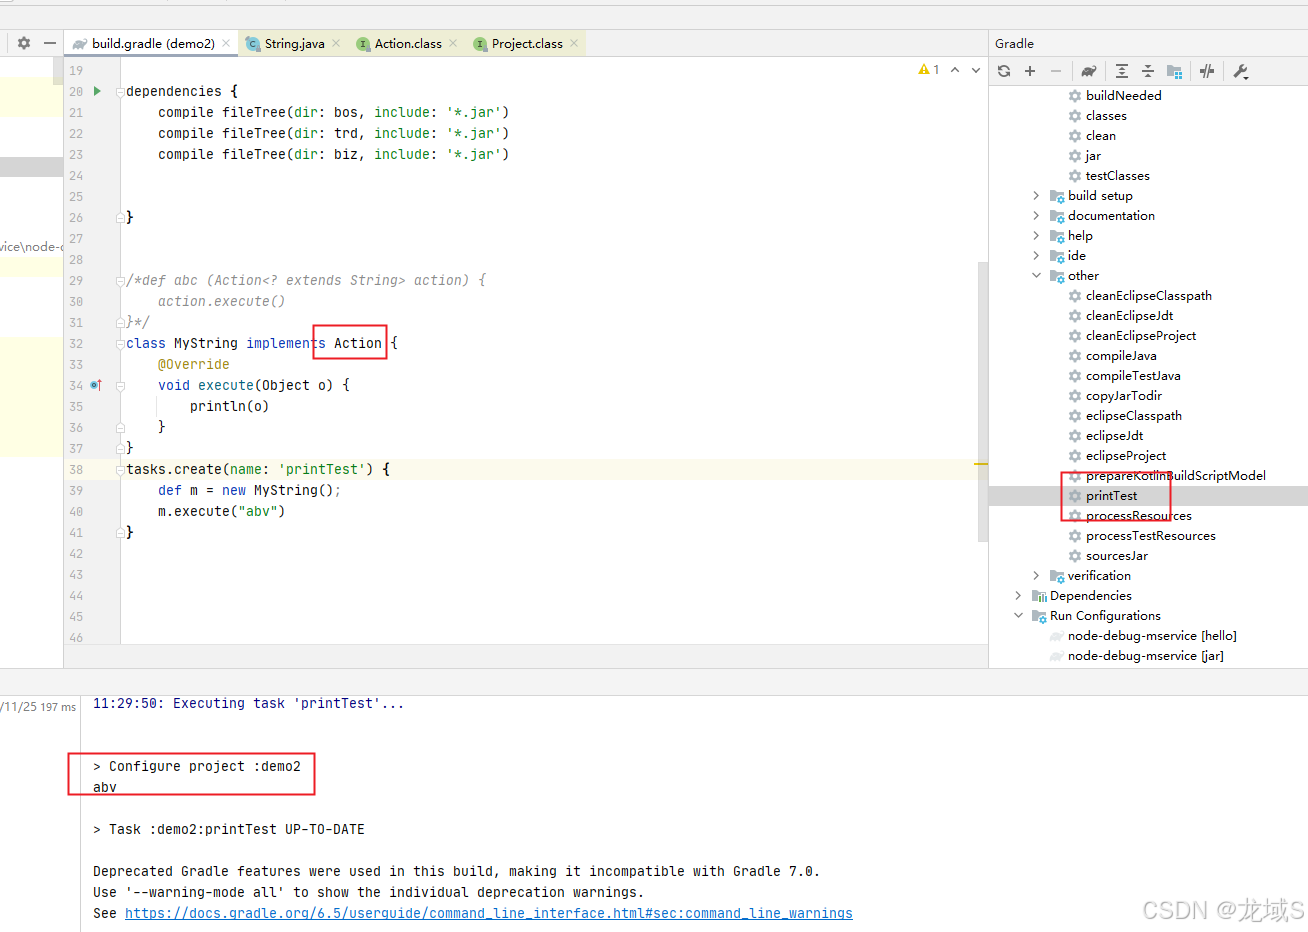Open the Gradle command-line warnings documentation link
This screenshot has height=932, width=1308.
[x=488, y=912]
